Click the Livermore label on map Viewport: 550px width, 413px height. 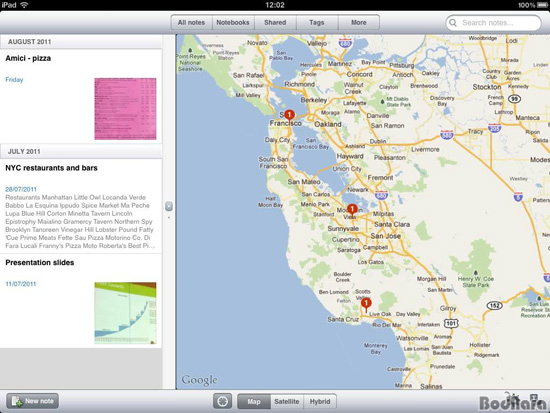point(425,149)
